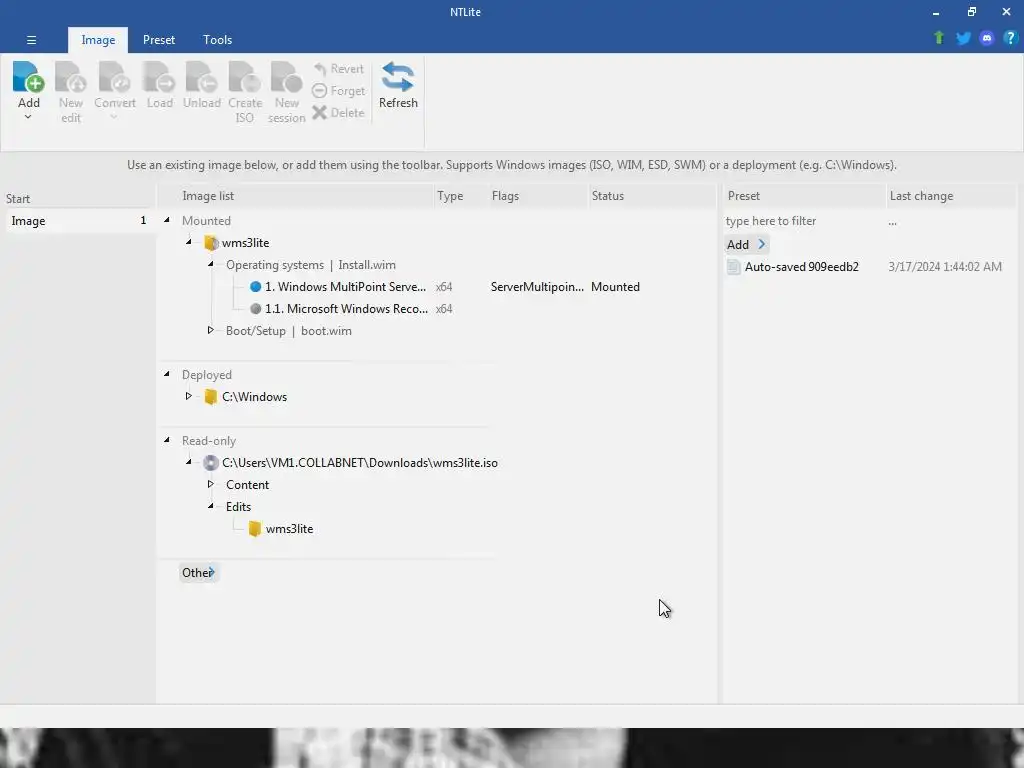Click the green update arrow icon
Image resolution: width=1024 pixels, height=768 pixels.
coord(939,38)
